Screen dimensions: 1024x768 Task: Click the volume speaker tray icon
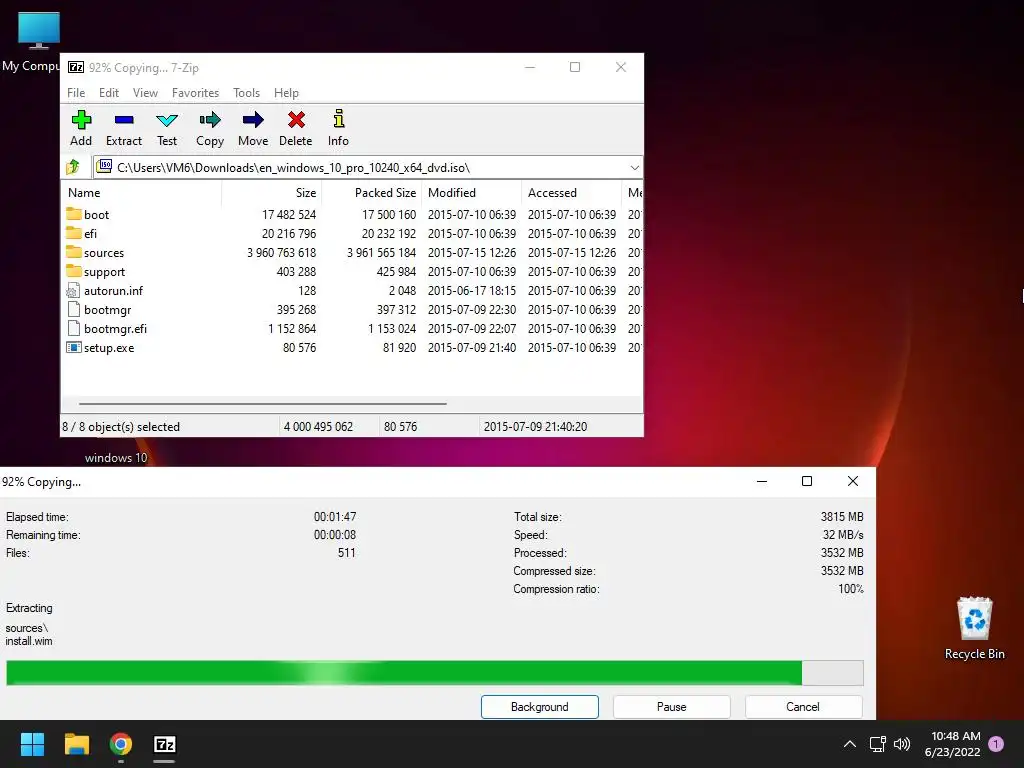[902, 744]
